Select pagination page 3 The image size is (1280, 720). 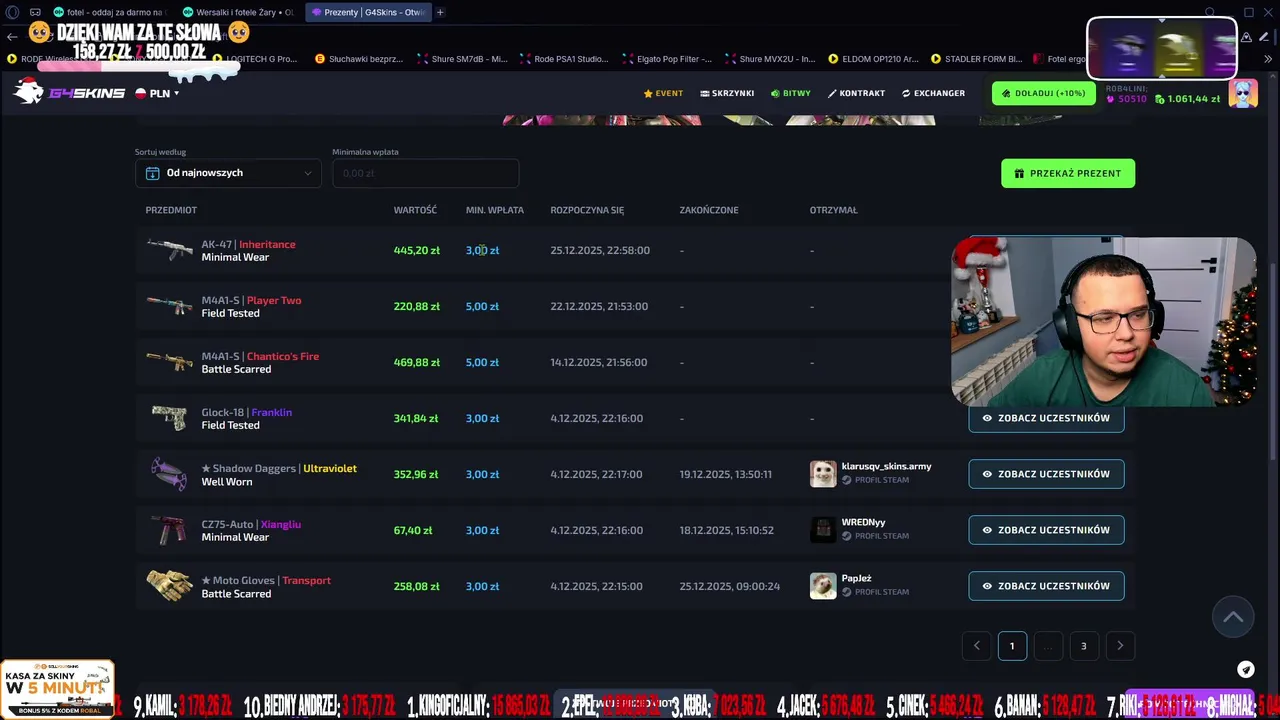pyautogui.click(x=1083, y=646)
